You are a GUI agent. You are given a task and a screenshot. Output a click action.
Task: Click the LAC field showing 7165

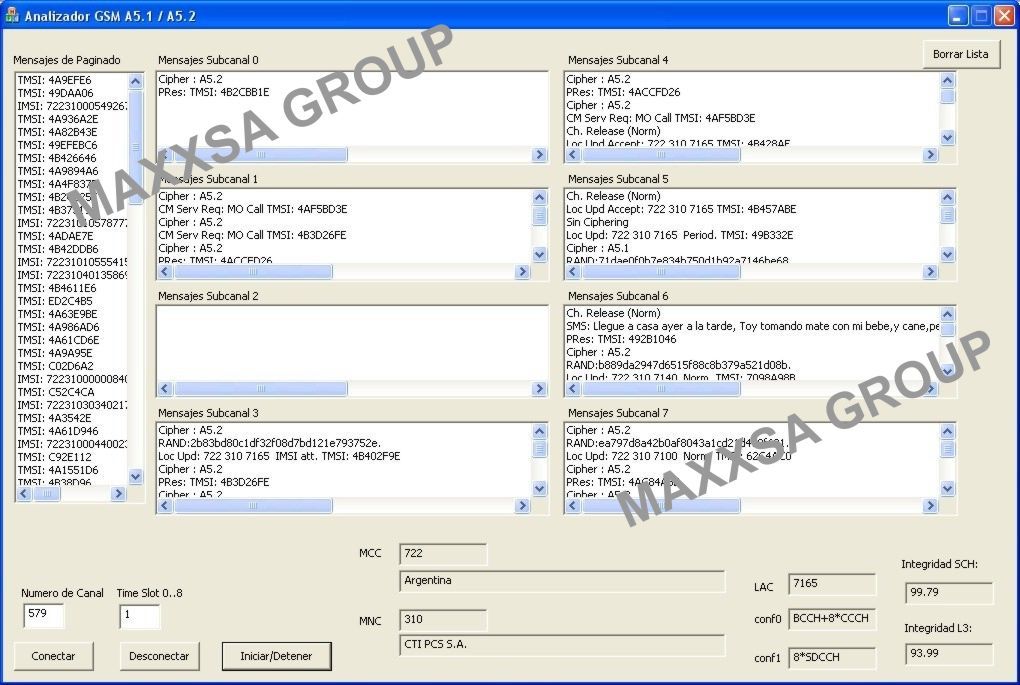coord(831,584)
